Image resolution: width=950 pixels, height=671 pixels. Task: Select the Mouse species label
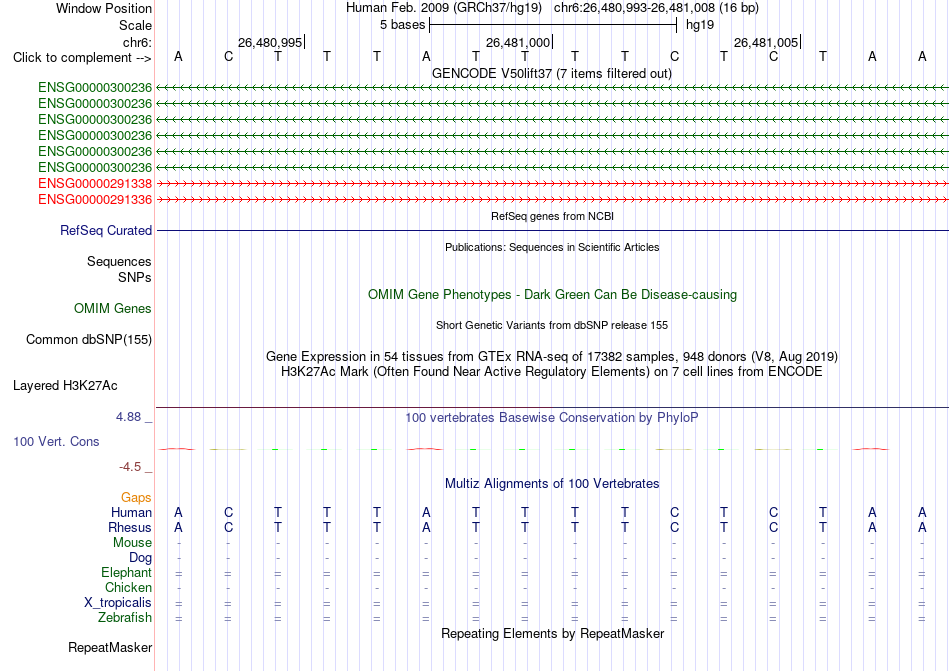coord(132,543)
